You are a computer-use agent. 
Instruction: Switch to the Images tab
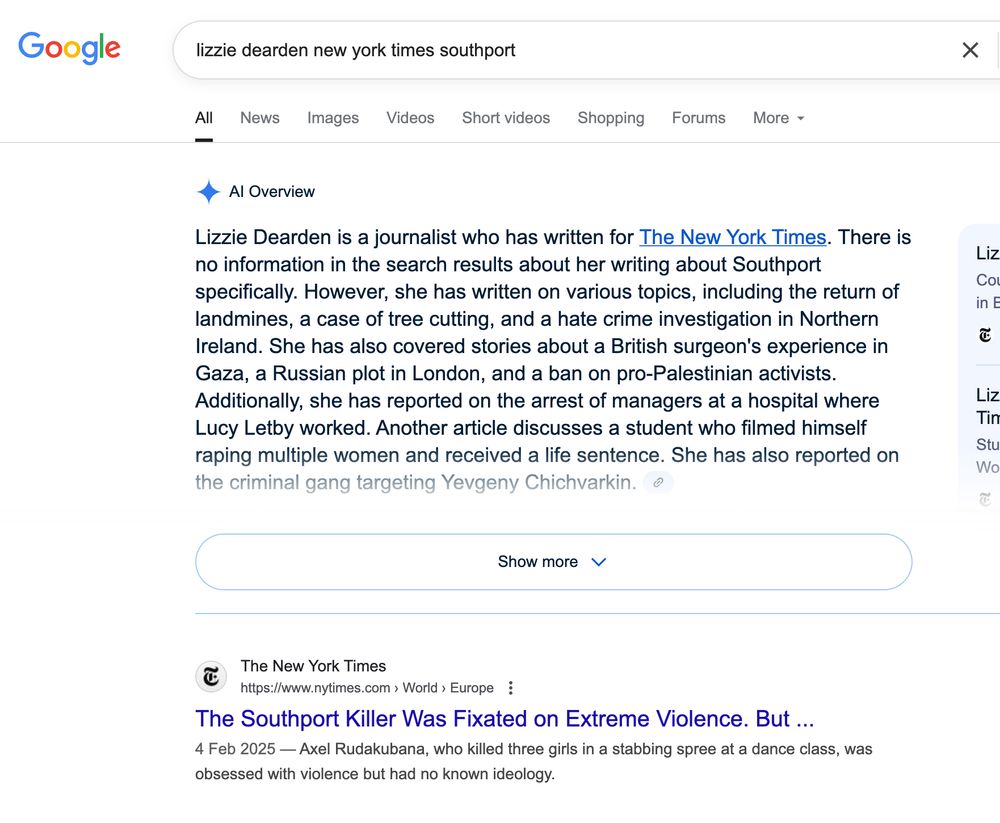pos(333,118)
